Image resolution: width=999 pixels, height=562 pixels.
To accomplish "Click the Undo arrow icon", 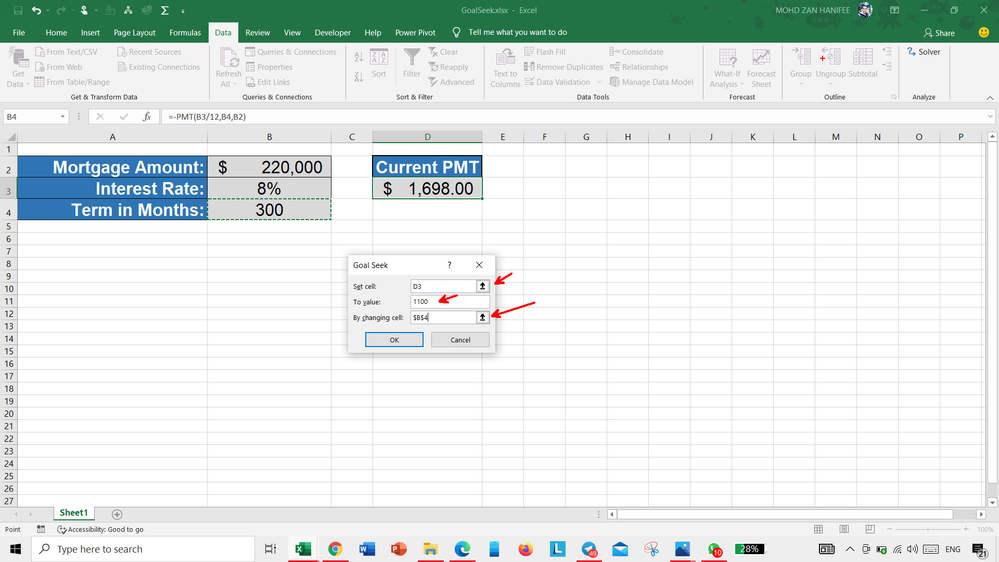I will pyautogui.click(x=36, y=10).
